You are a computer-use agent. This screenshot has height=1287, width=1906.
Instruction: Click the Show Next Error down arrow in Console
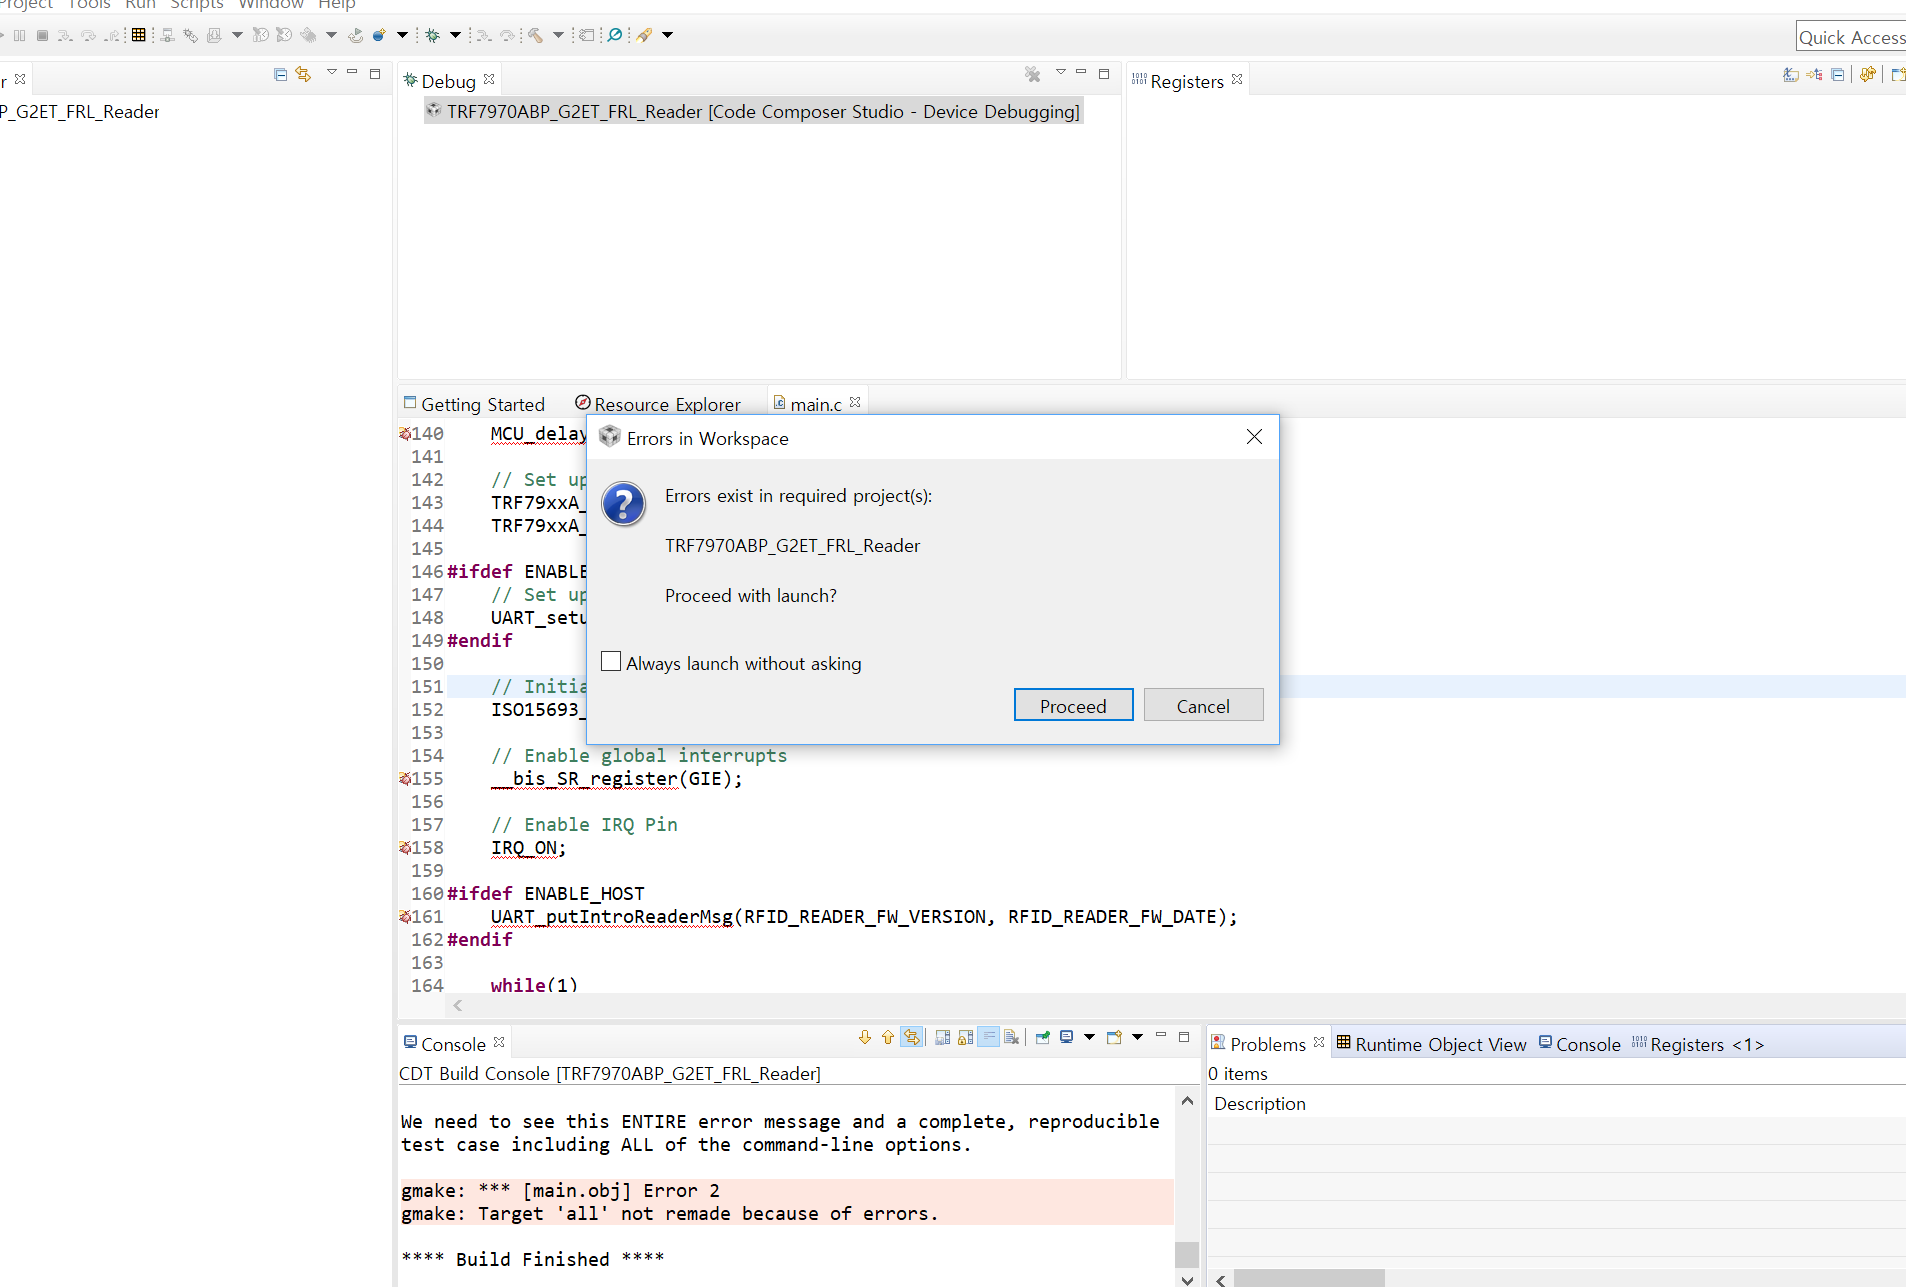pyautogui.click(x=865, y=1037)
